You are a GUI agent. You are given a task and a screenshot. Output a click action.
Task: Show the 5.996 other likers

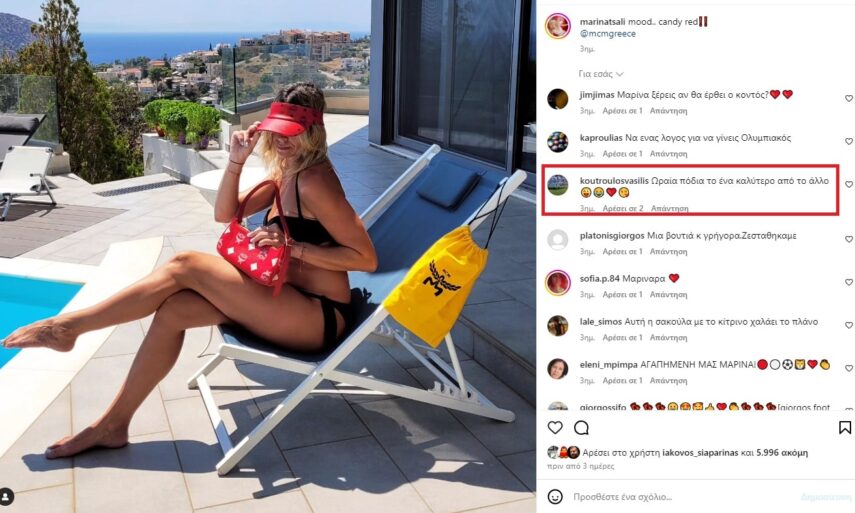coord(782,452)
